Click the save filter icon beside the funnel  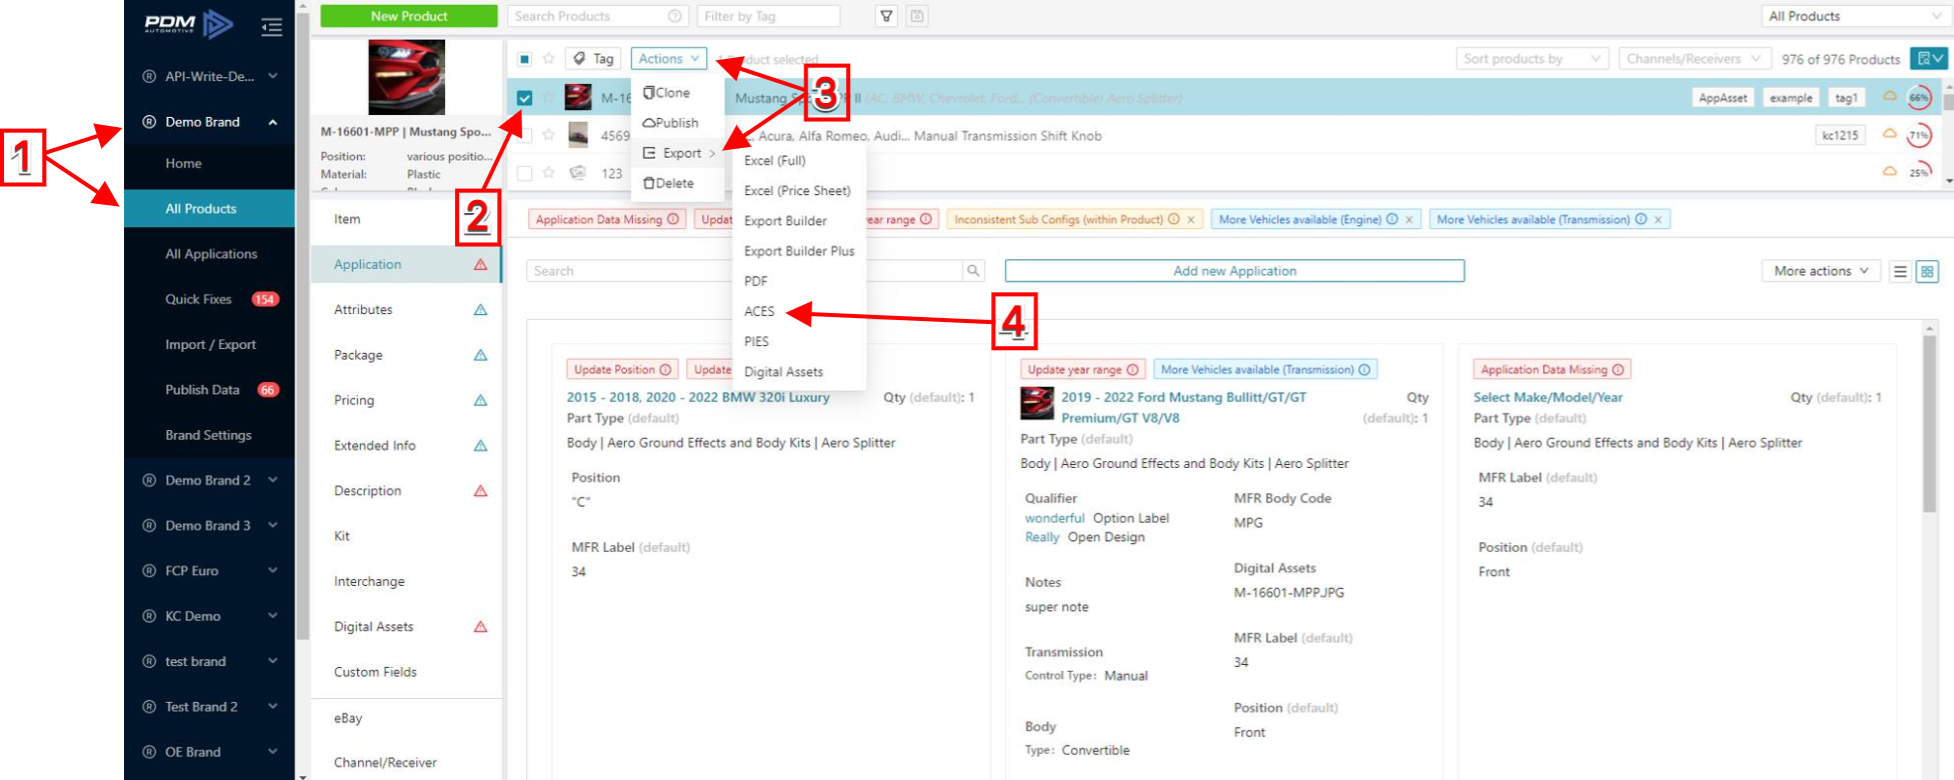(917, 16)
